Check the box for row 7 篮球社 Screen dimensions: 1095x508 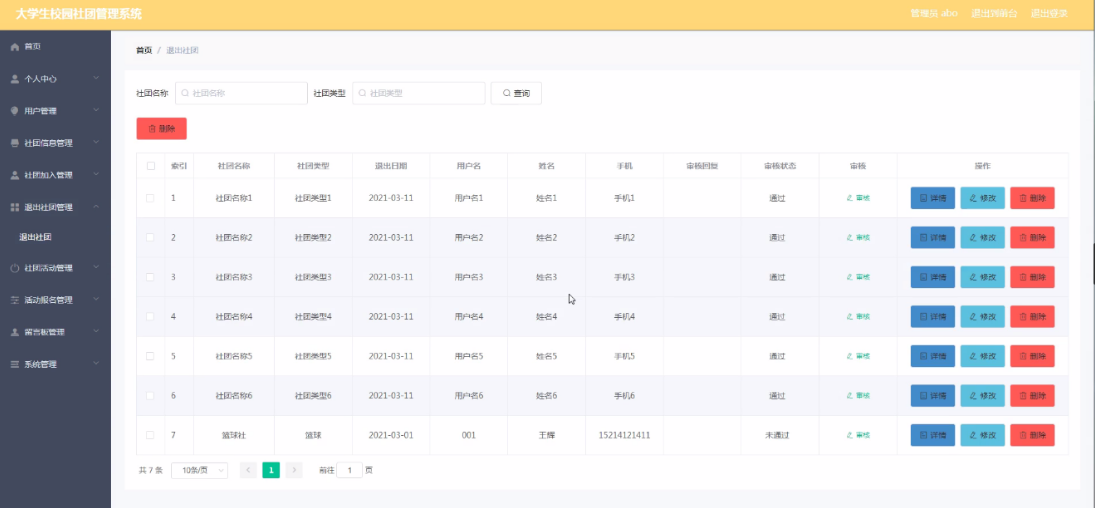[x=150, y=435]
